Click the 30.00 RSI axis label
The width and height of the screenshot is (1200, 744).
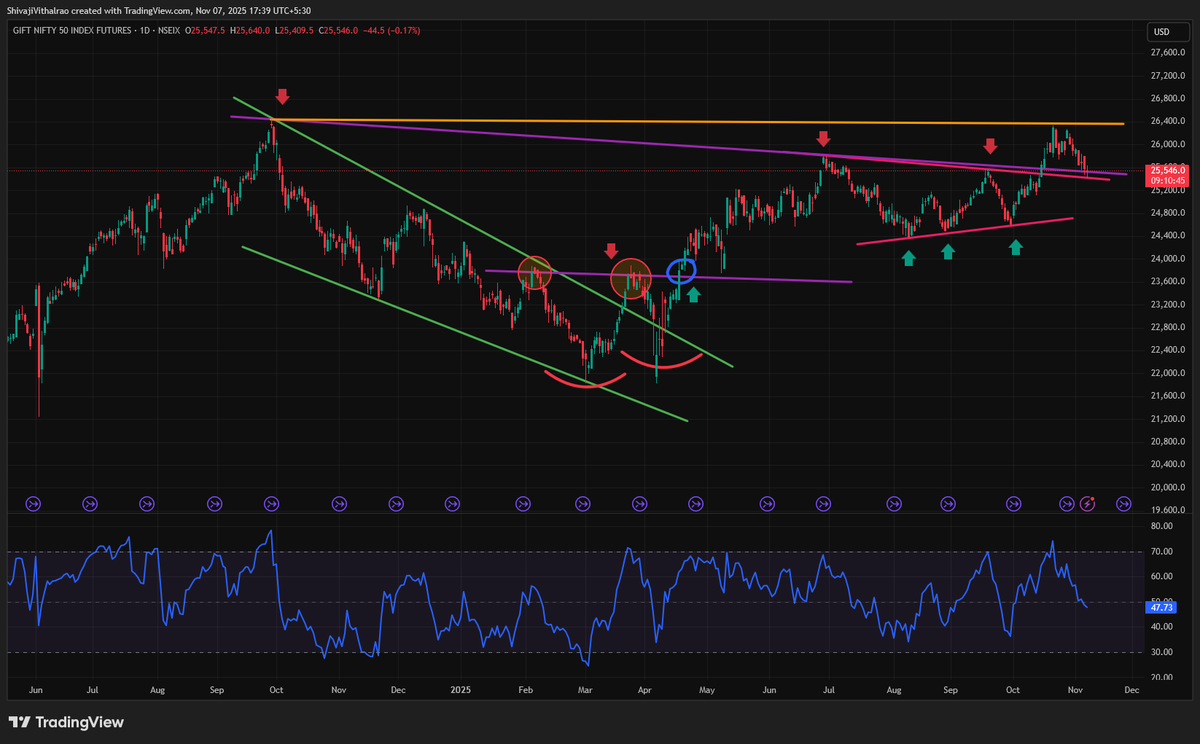(1161, 653)
